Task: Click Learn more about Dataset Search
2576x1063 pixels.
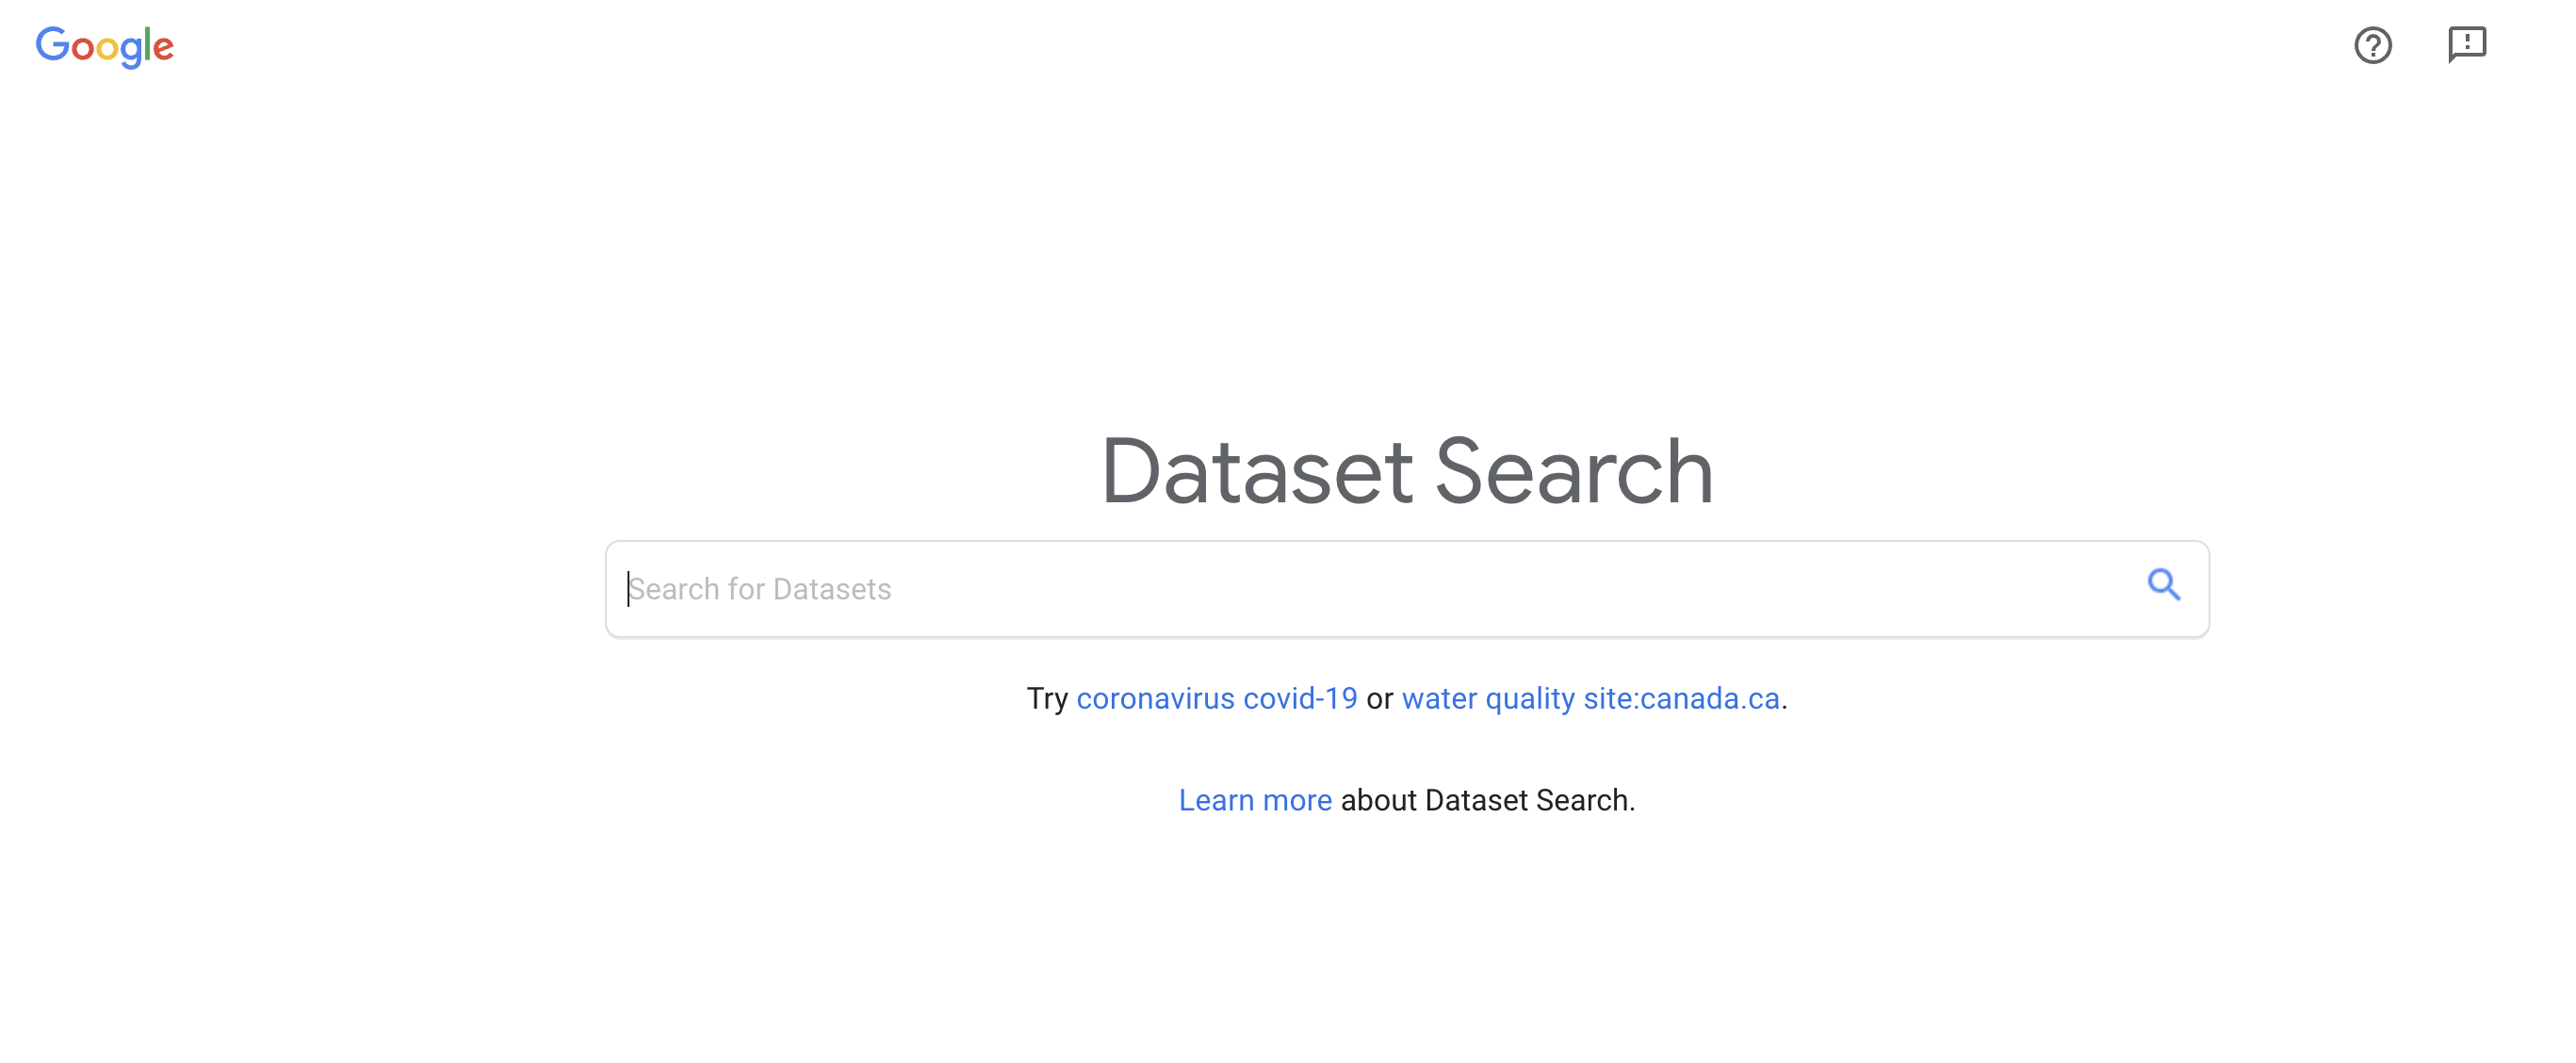Action: pos(1255,799)
